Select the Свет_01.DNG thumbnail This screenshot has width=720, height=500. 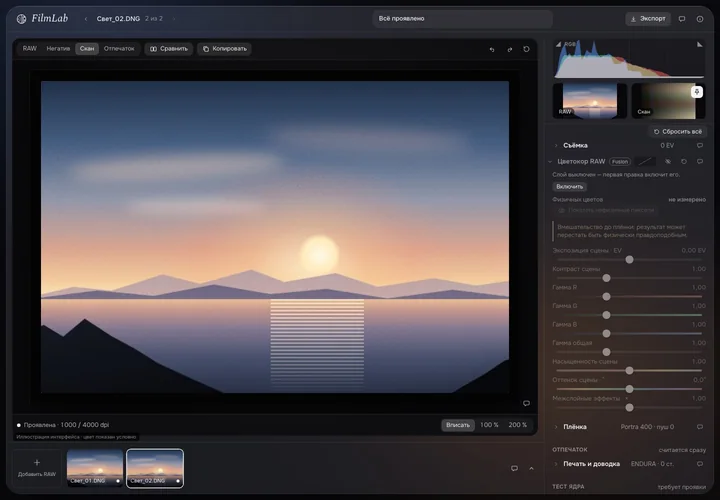pos(95,468)
